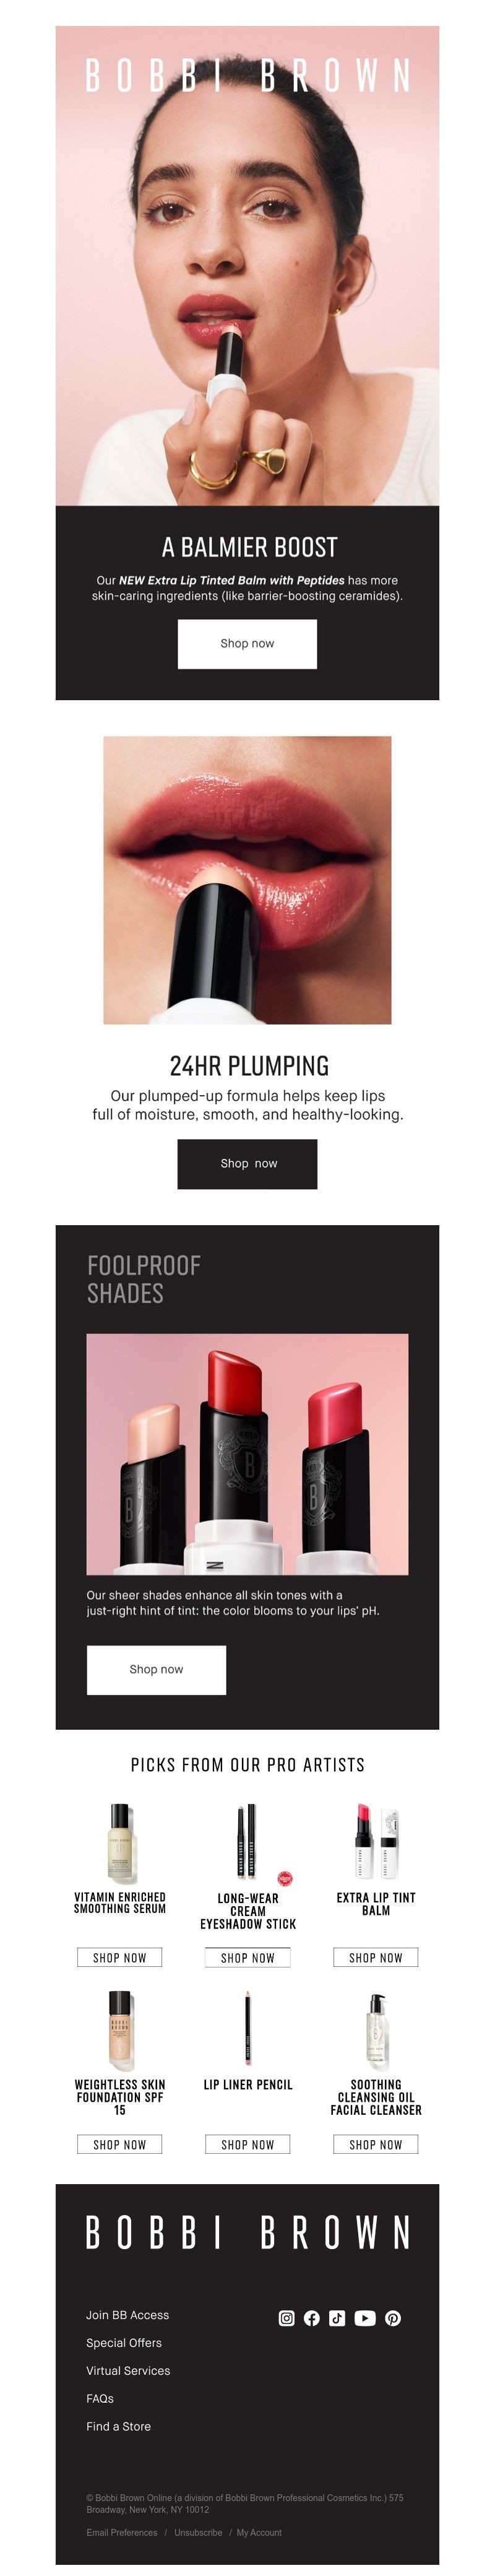Open the TikTok social icon
This screenshot has height=2576, width=495.
pos(337,2318)
